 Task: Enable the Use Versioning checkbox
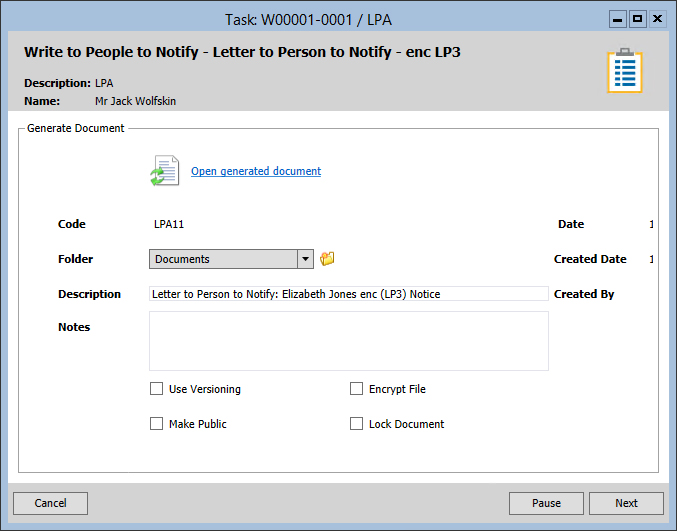click(x=156, y=389)
